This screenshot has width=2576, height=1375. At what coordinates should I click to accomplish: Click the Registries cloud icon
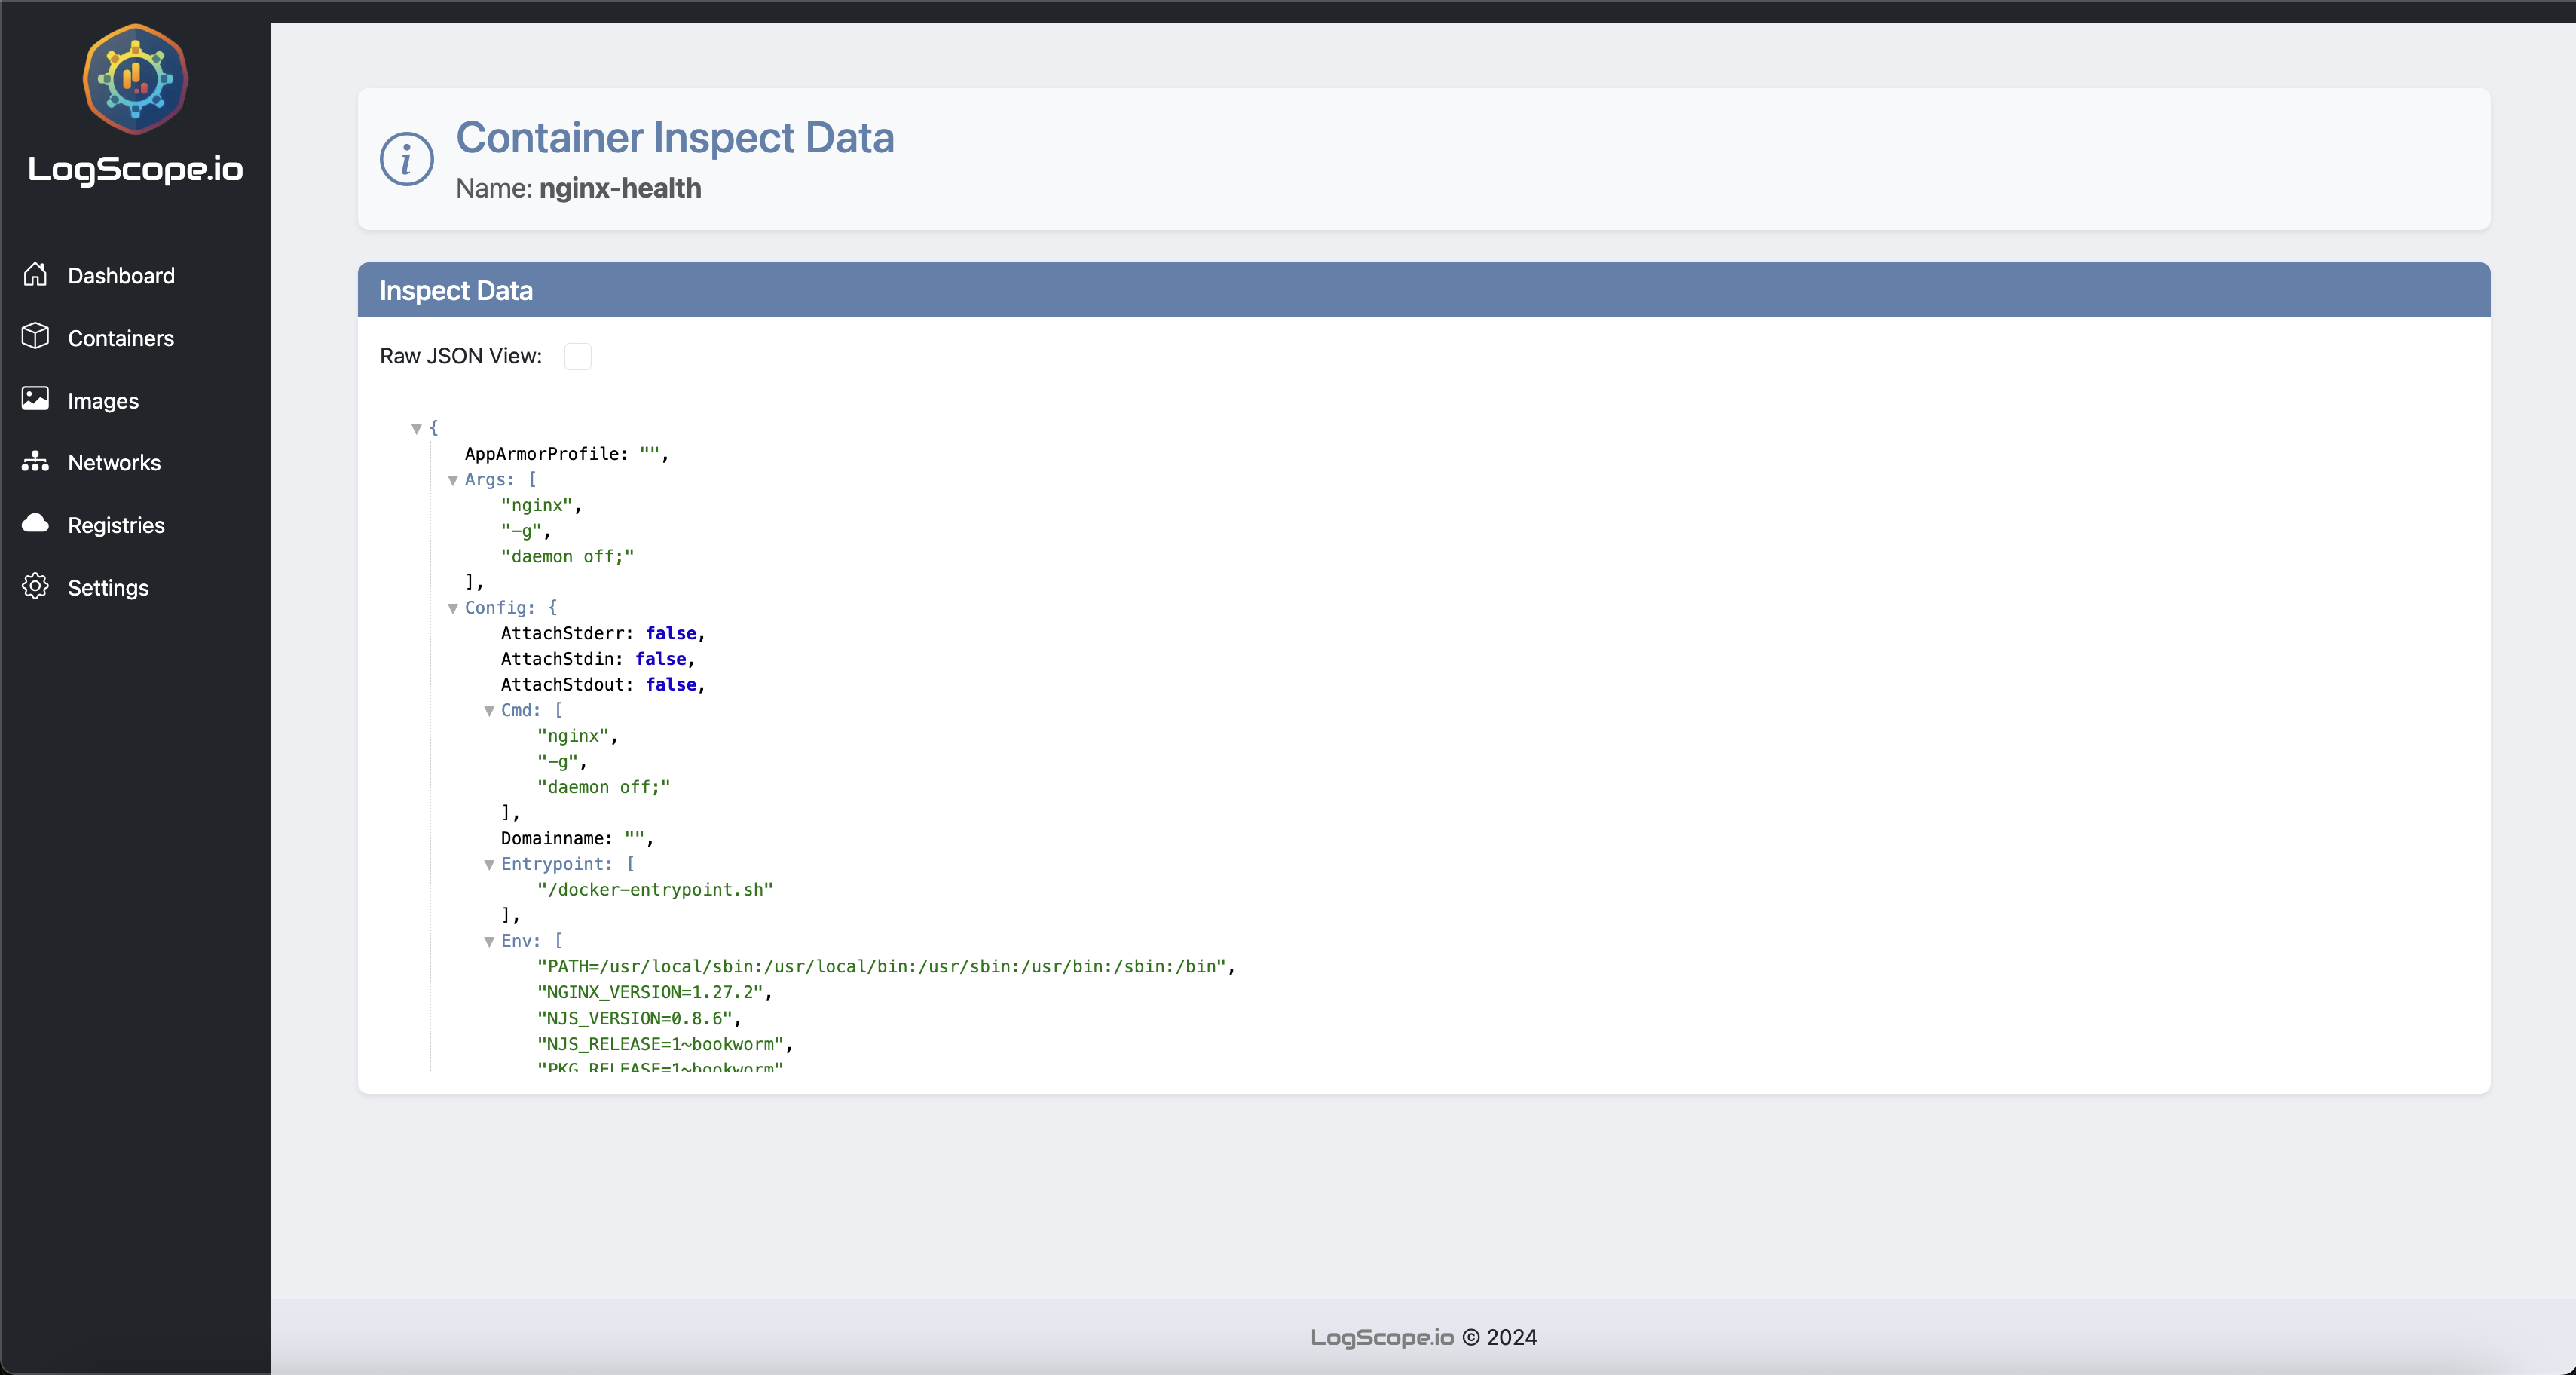[x=36, y=524]
